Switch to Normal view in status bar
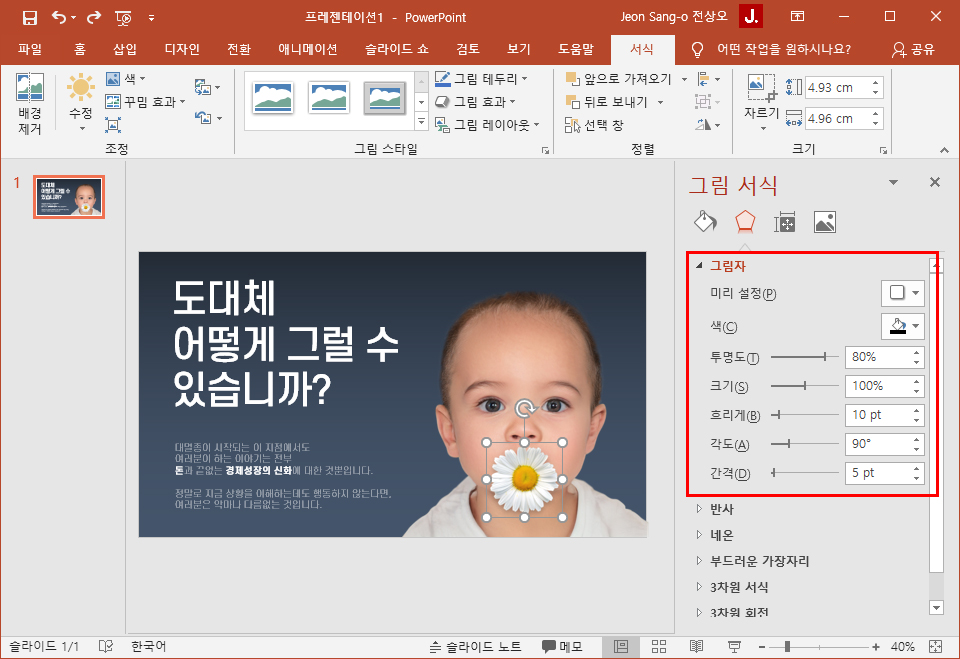The height and width of the screenshot is (659, 960). click(x=621, y=646)
